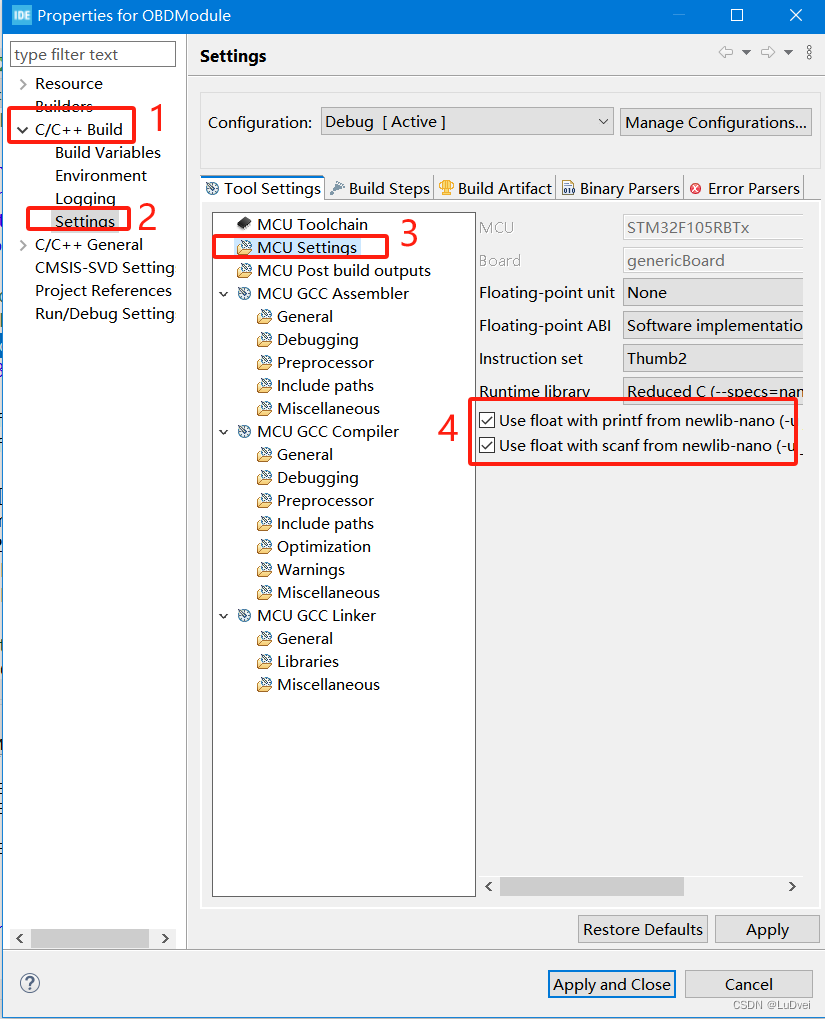
Task: Expand the C/C++ General node
Action: click(23, 245)
